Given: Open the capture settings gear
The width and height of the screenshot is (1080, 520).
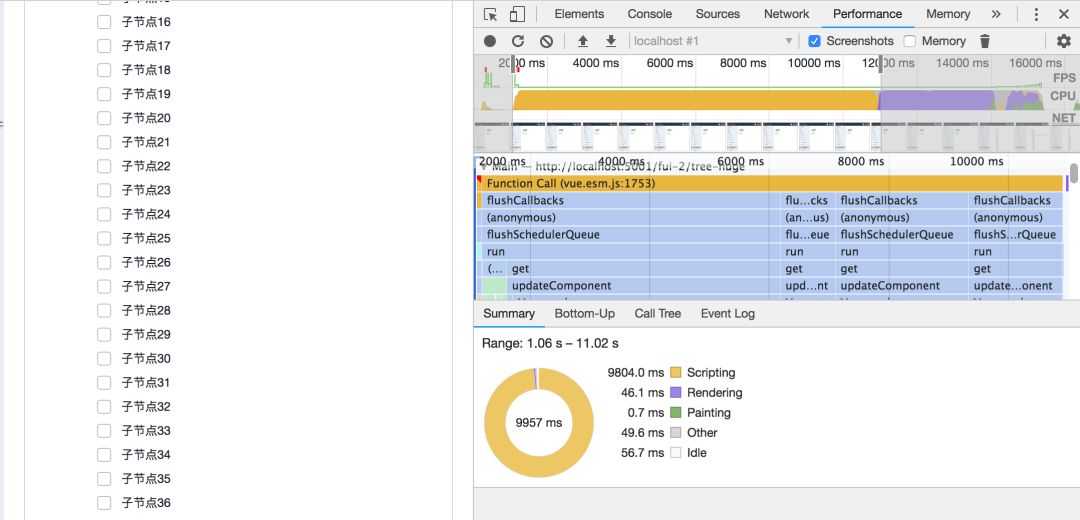Looking at the screenshot, I should pos(1064,41).
